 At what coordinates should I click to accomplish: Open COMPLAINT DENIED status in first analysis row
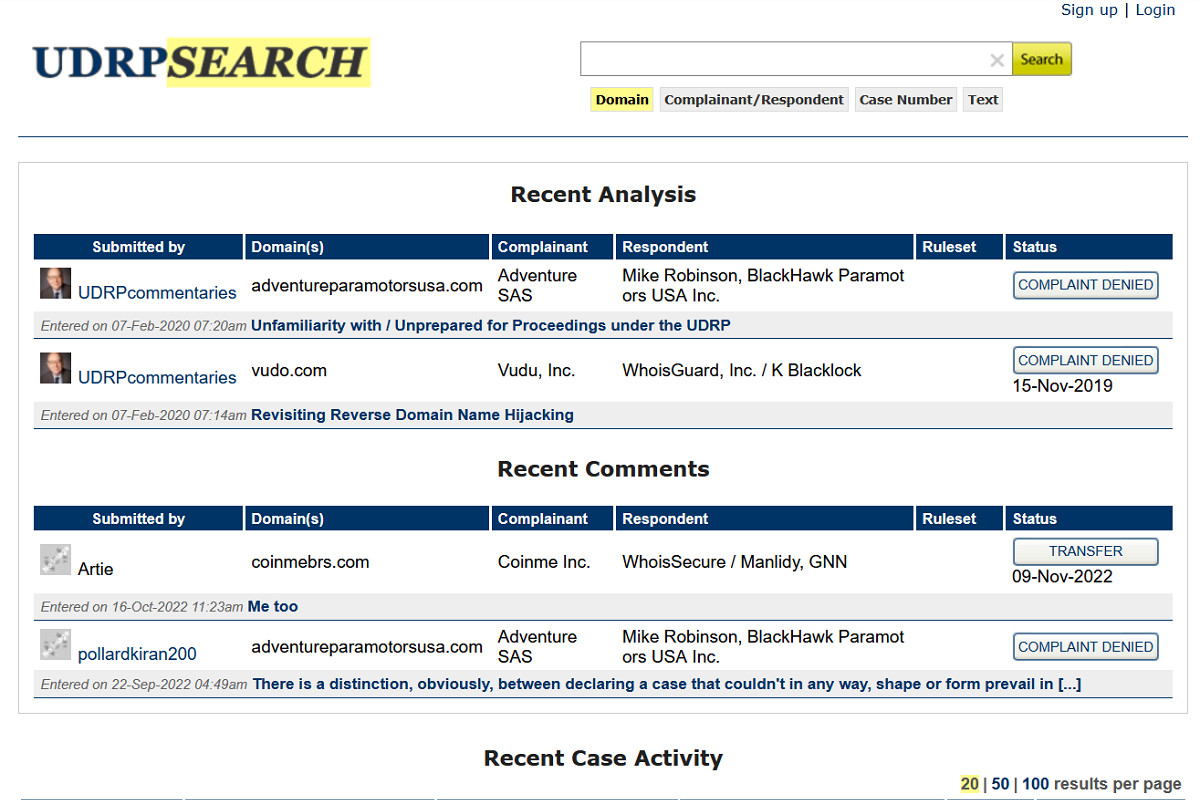(1086, 285)
